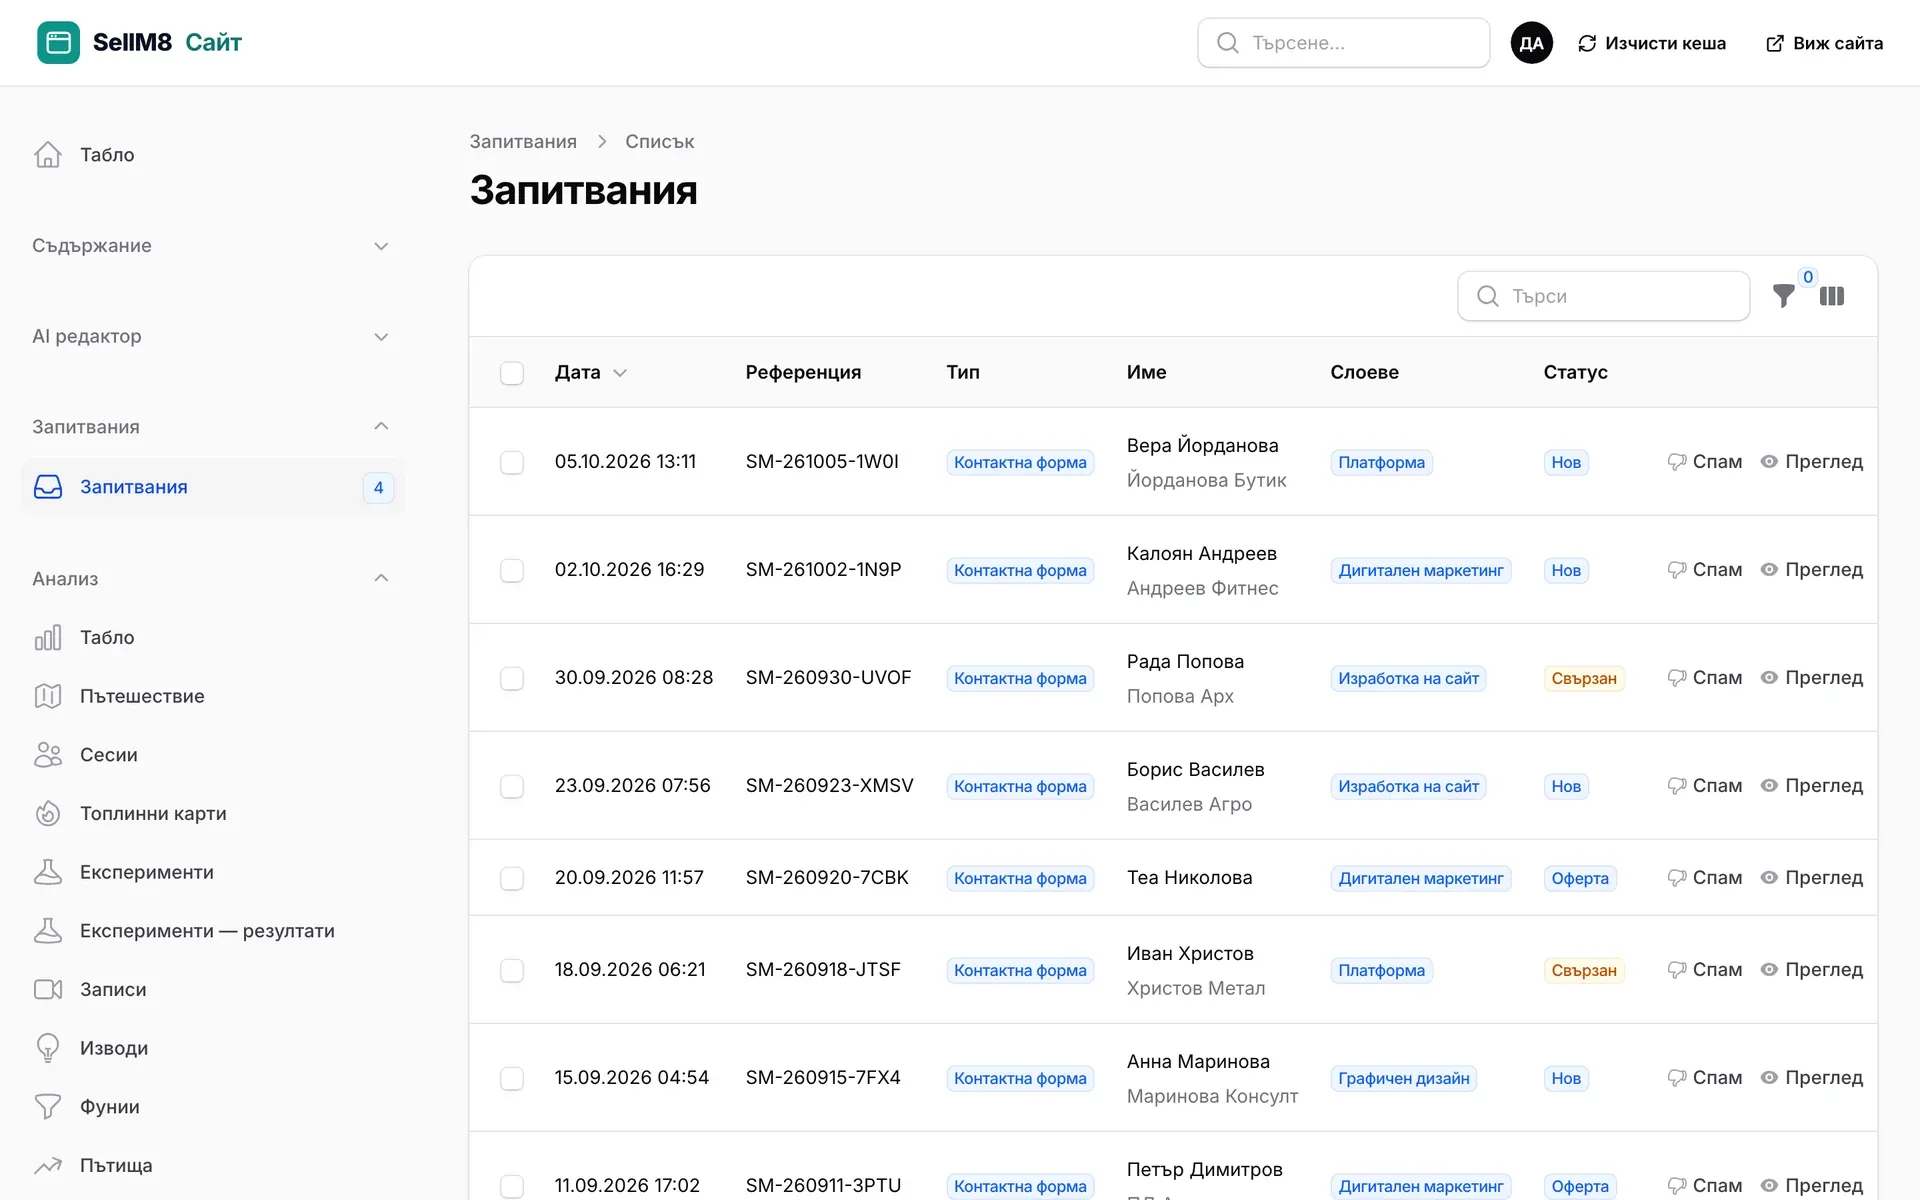Toggle table columns icon
The width and height of the screenshot is (1920, 1200).
tap(1832, 296)
